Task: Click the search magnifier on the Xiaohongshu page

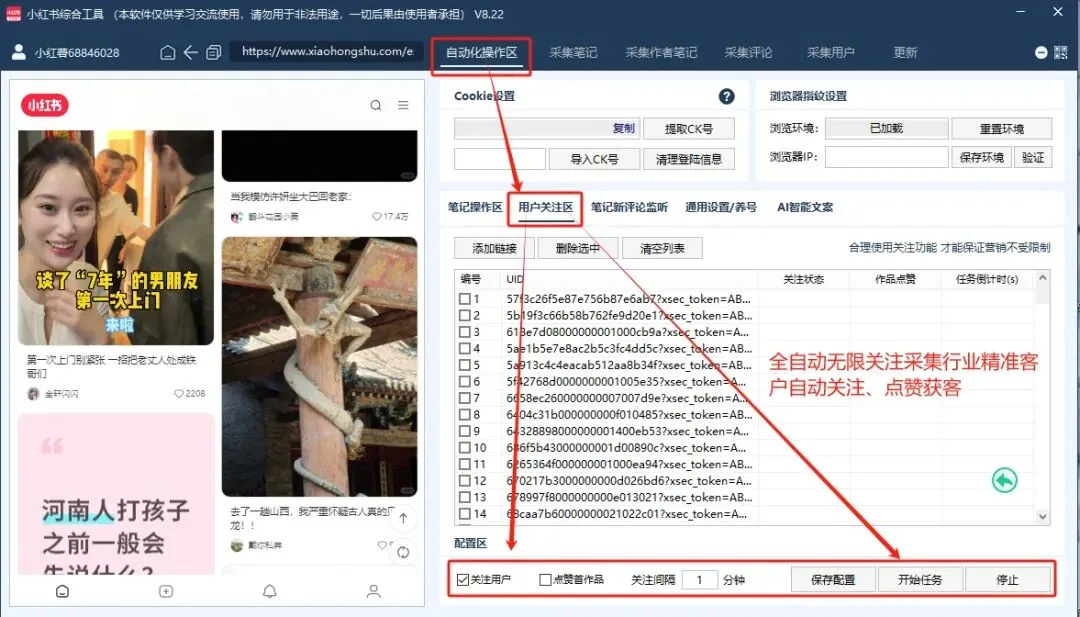Action: point(376,104)
